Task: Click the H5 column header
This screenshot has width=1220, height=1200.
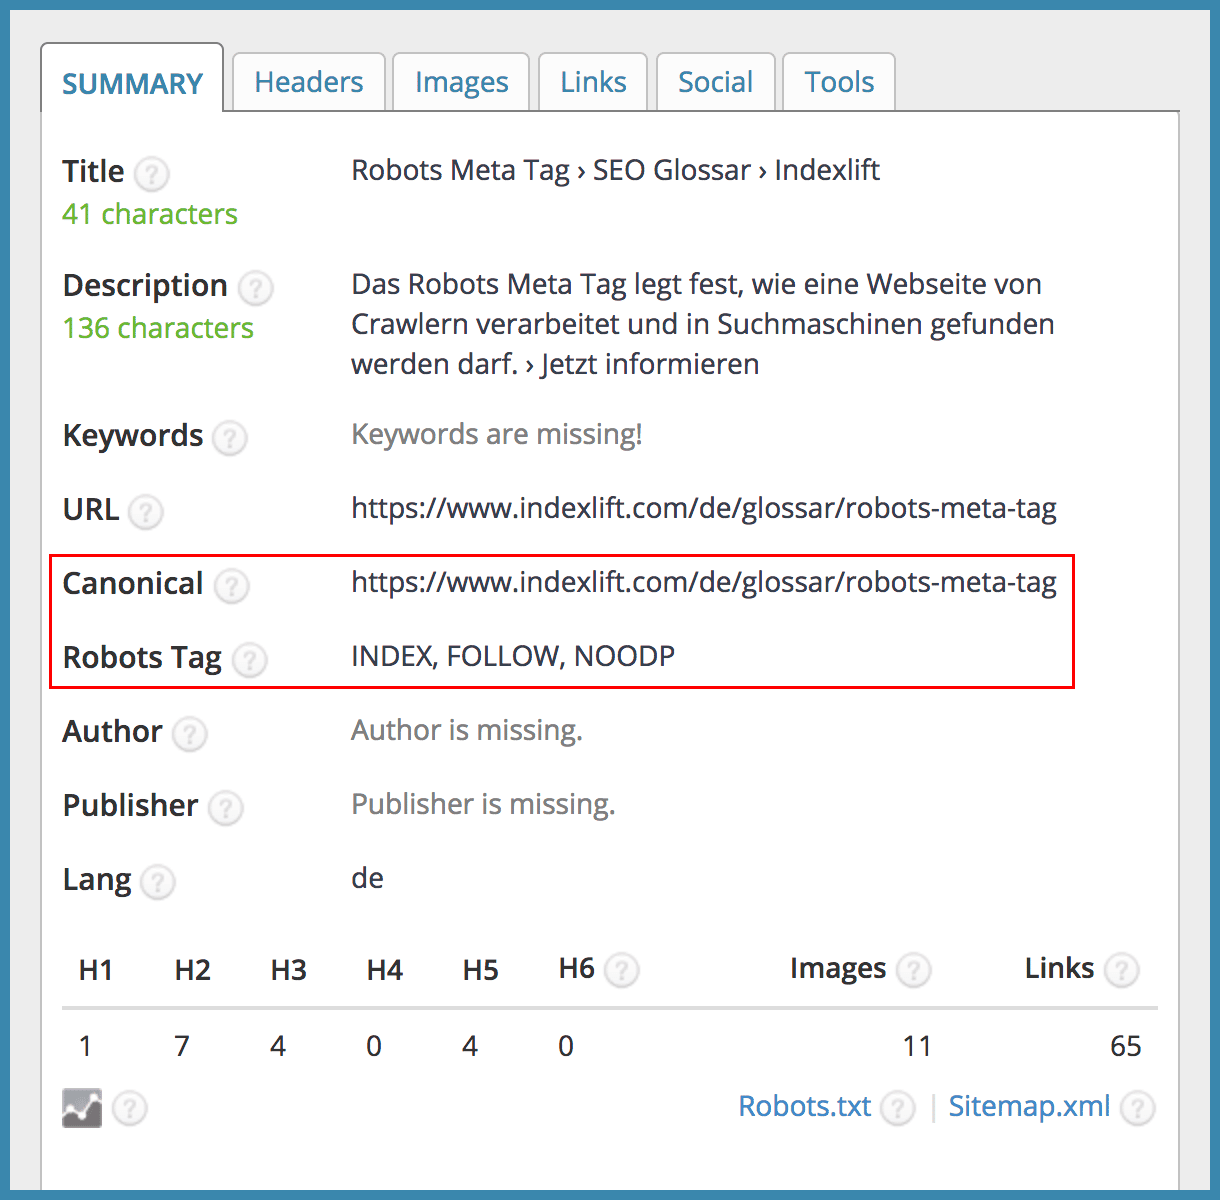Action: (x=481, y=970)
